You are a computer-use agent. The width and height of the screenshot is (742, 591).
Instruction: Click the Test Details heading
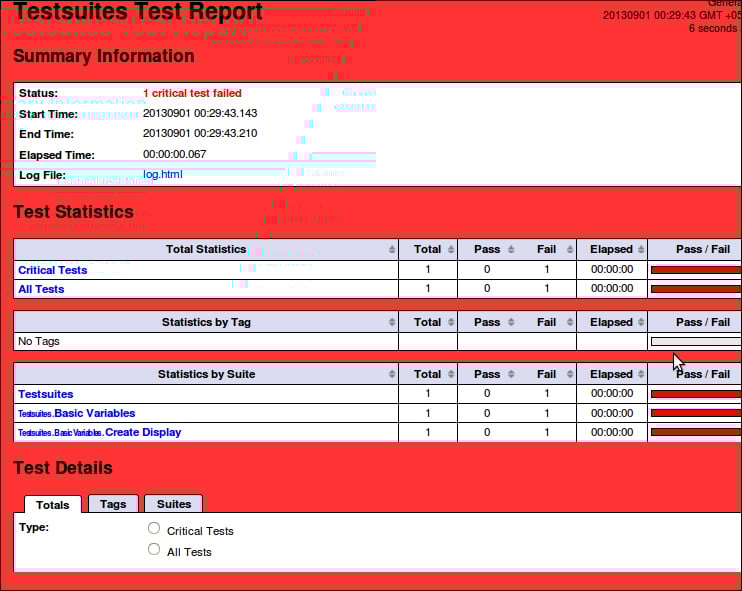coord(63,468)
